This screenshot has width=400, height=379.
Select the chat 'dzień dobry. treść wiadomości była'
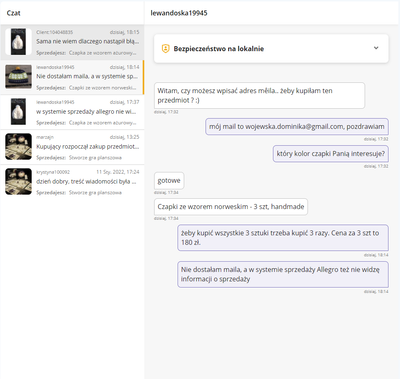click(72, 182)
